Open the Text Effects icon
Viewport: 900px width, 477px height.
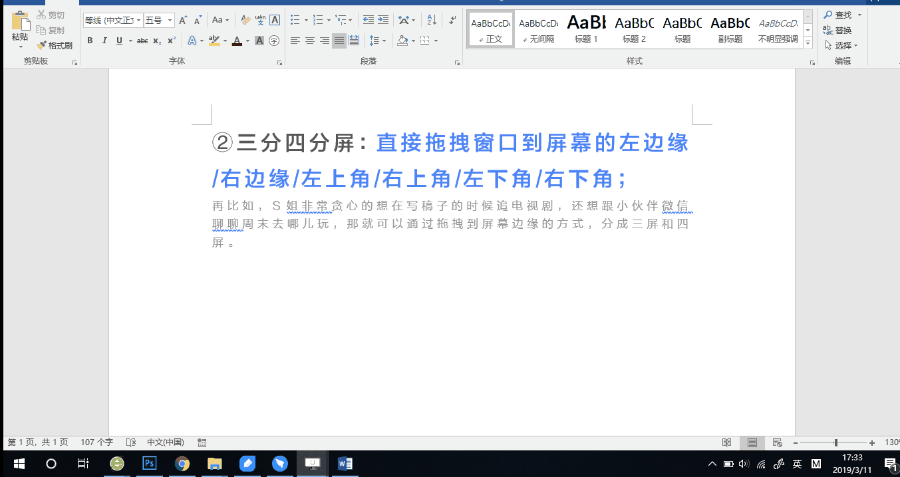192,41
